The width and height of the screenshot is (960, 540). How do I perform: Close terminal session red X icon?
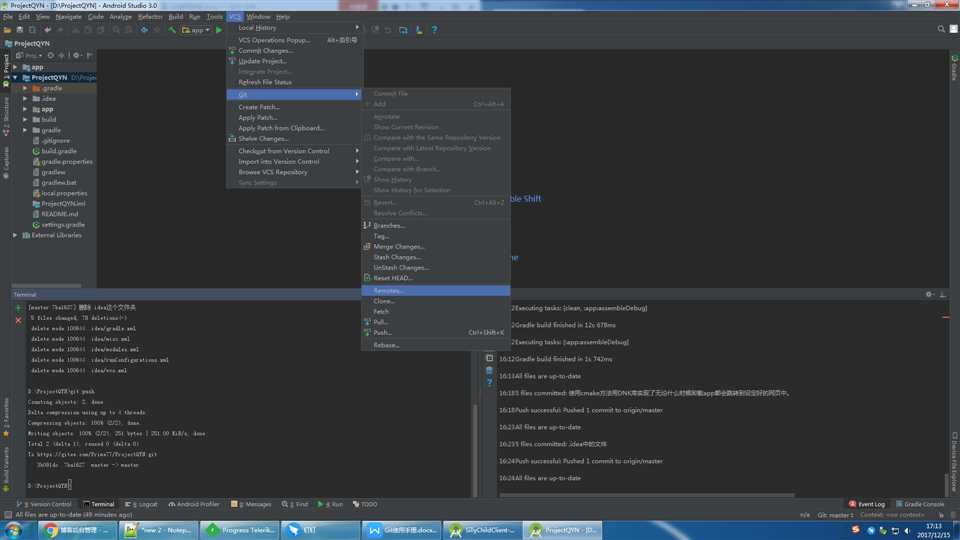click(18, 320)
